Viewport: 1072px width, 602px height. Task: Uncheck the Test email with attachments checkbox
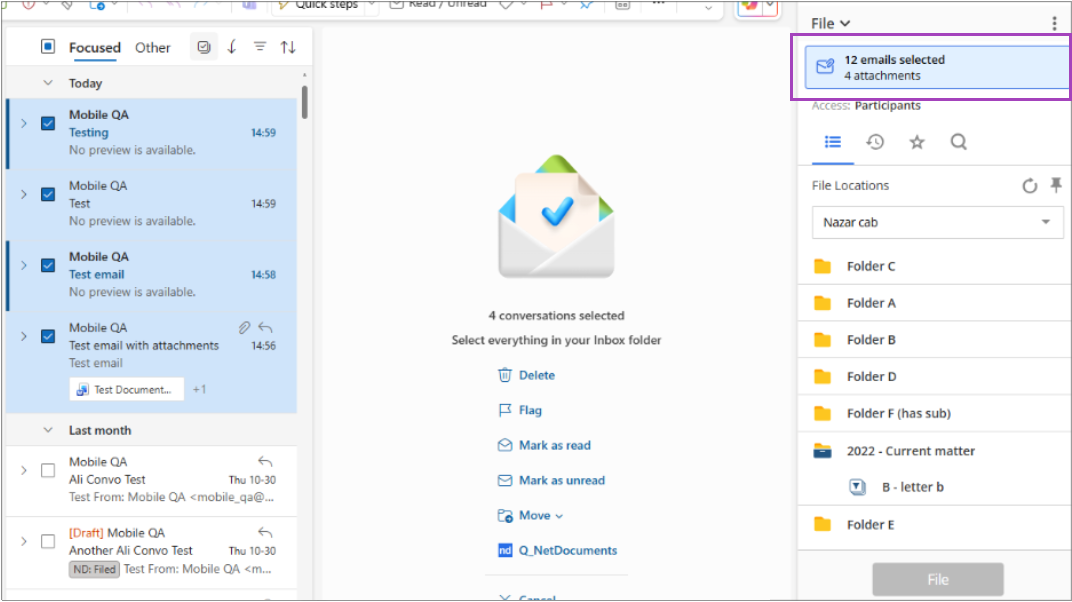pos(48,336)
